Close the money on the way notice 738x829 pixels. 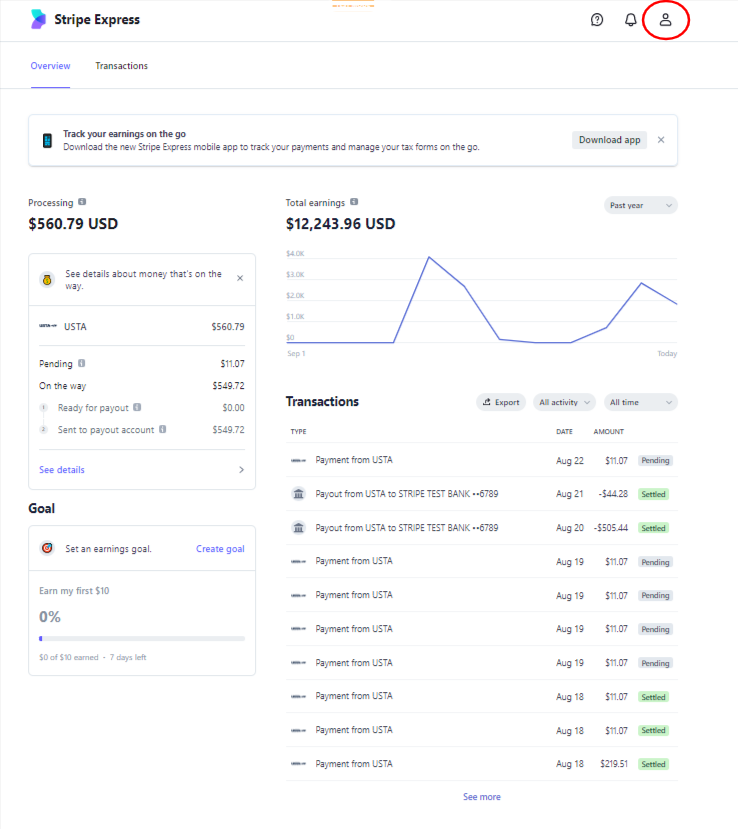tap(240, 278)
